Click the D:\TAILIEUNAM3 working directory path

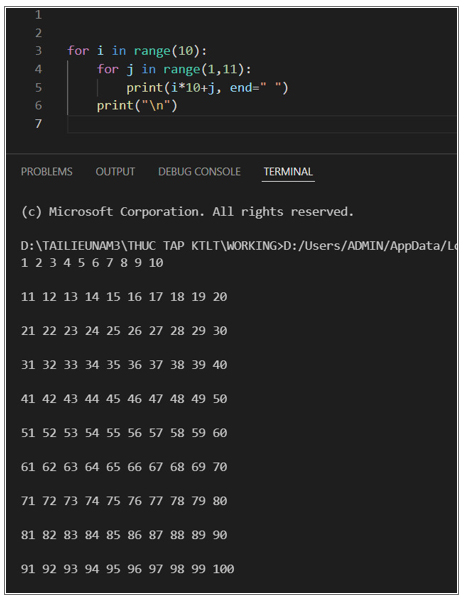(x=152, y=246)
